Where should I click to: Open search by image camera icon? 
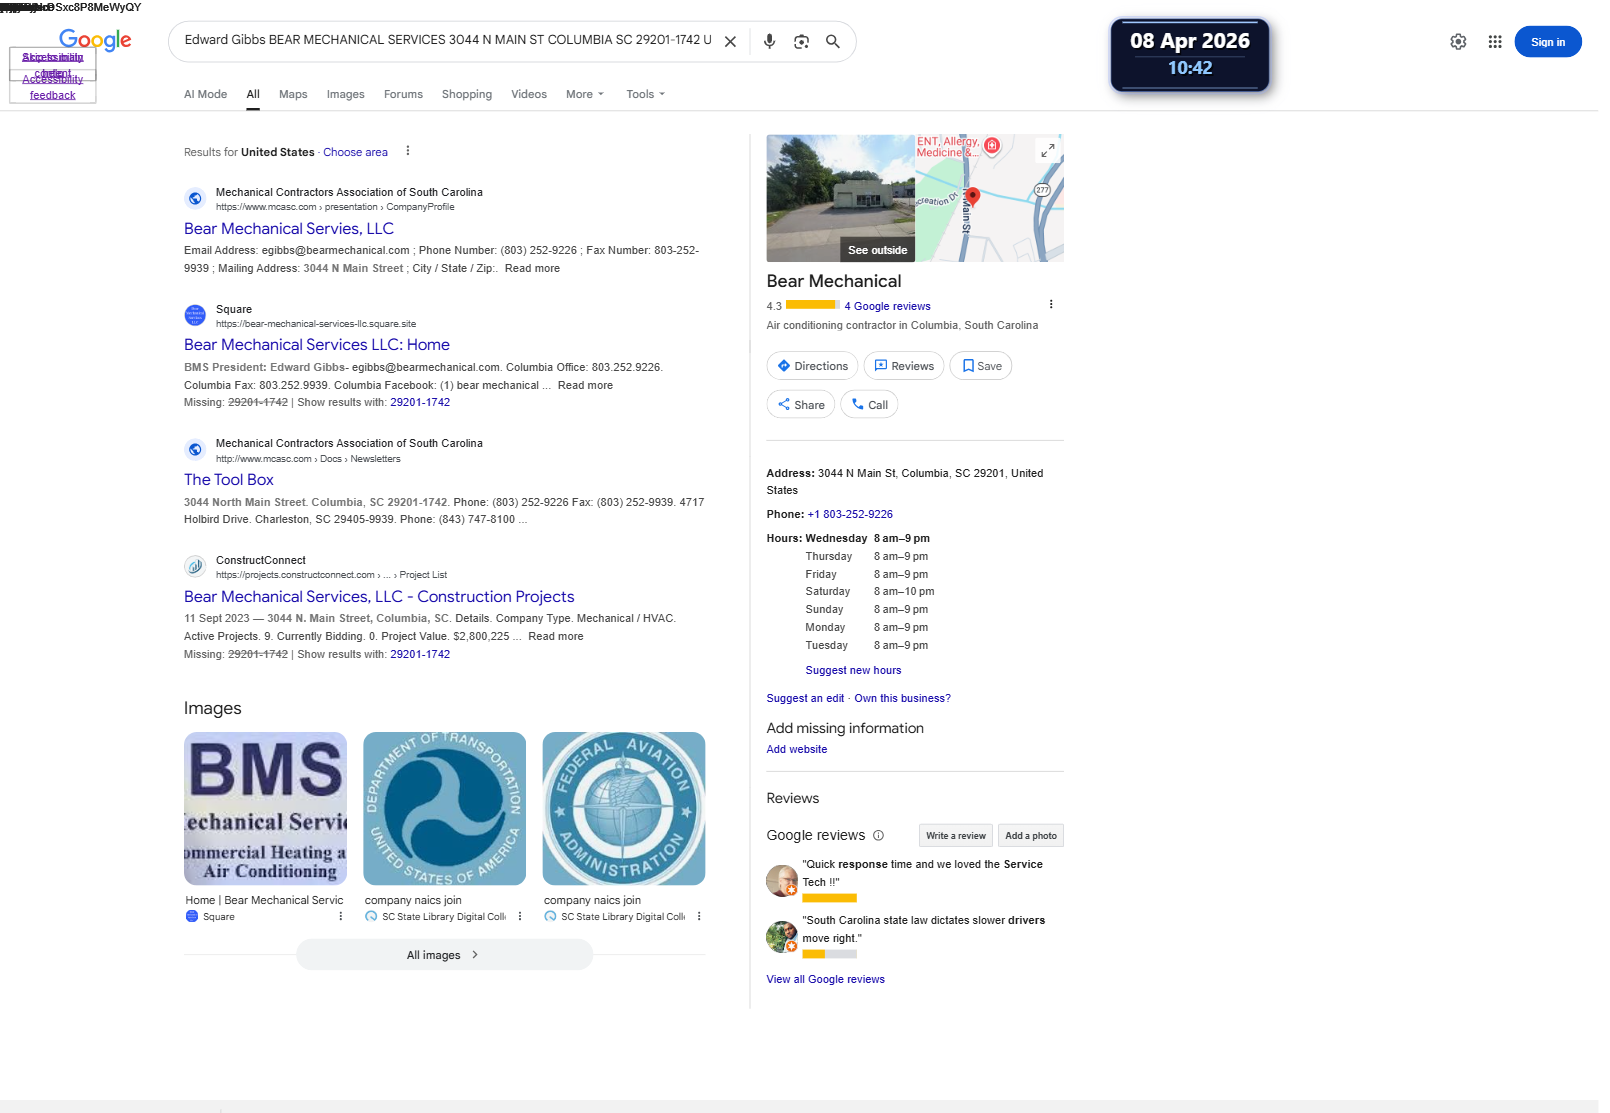tap(801, 42)
